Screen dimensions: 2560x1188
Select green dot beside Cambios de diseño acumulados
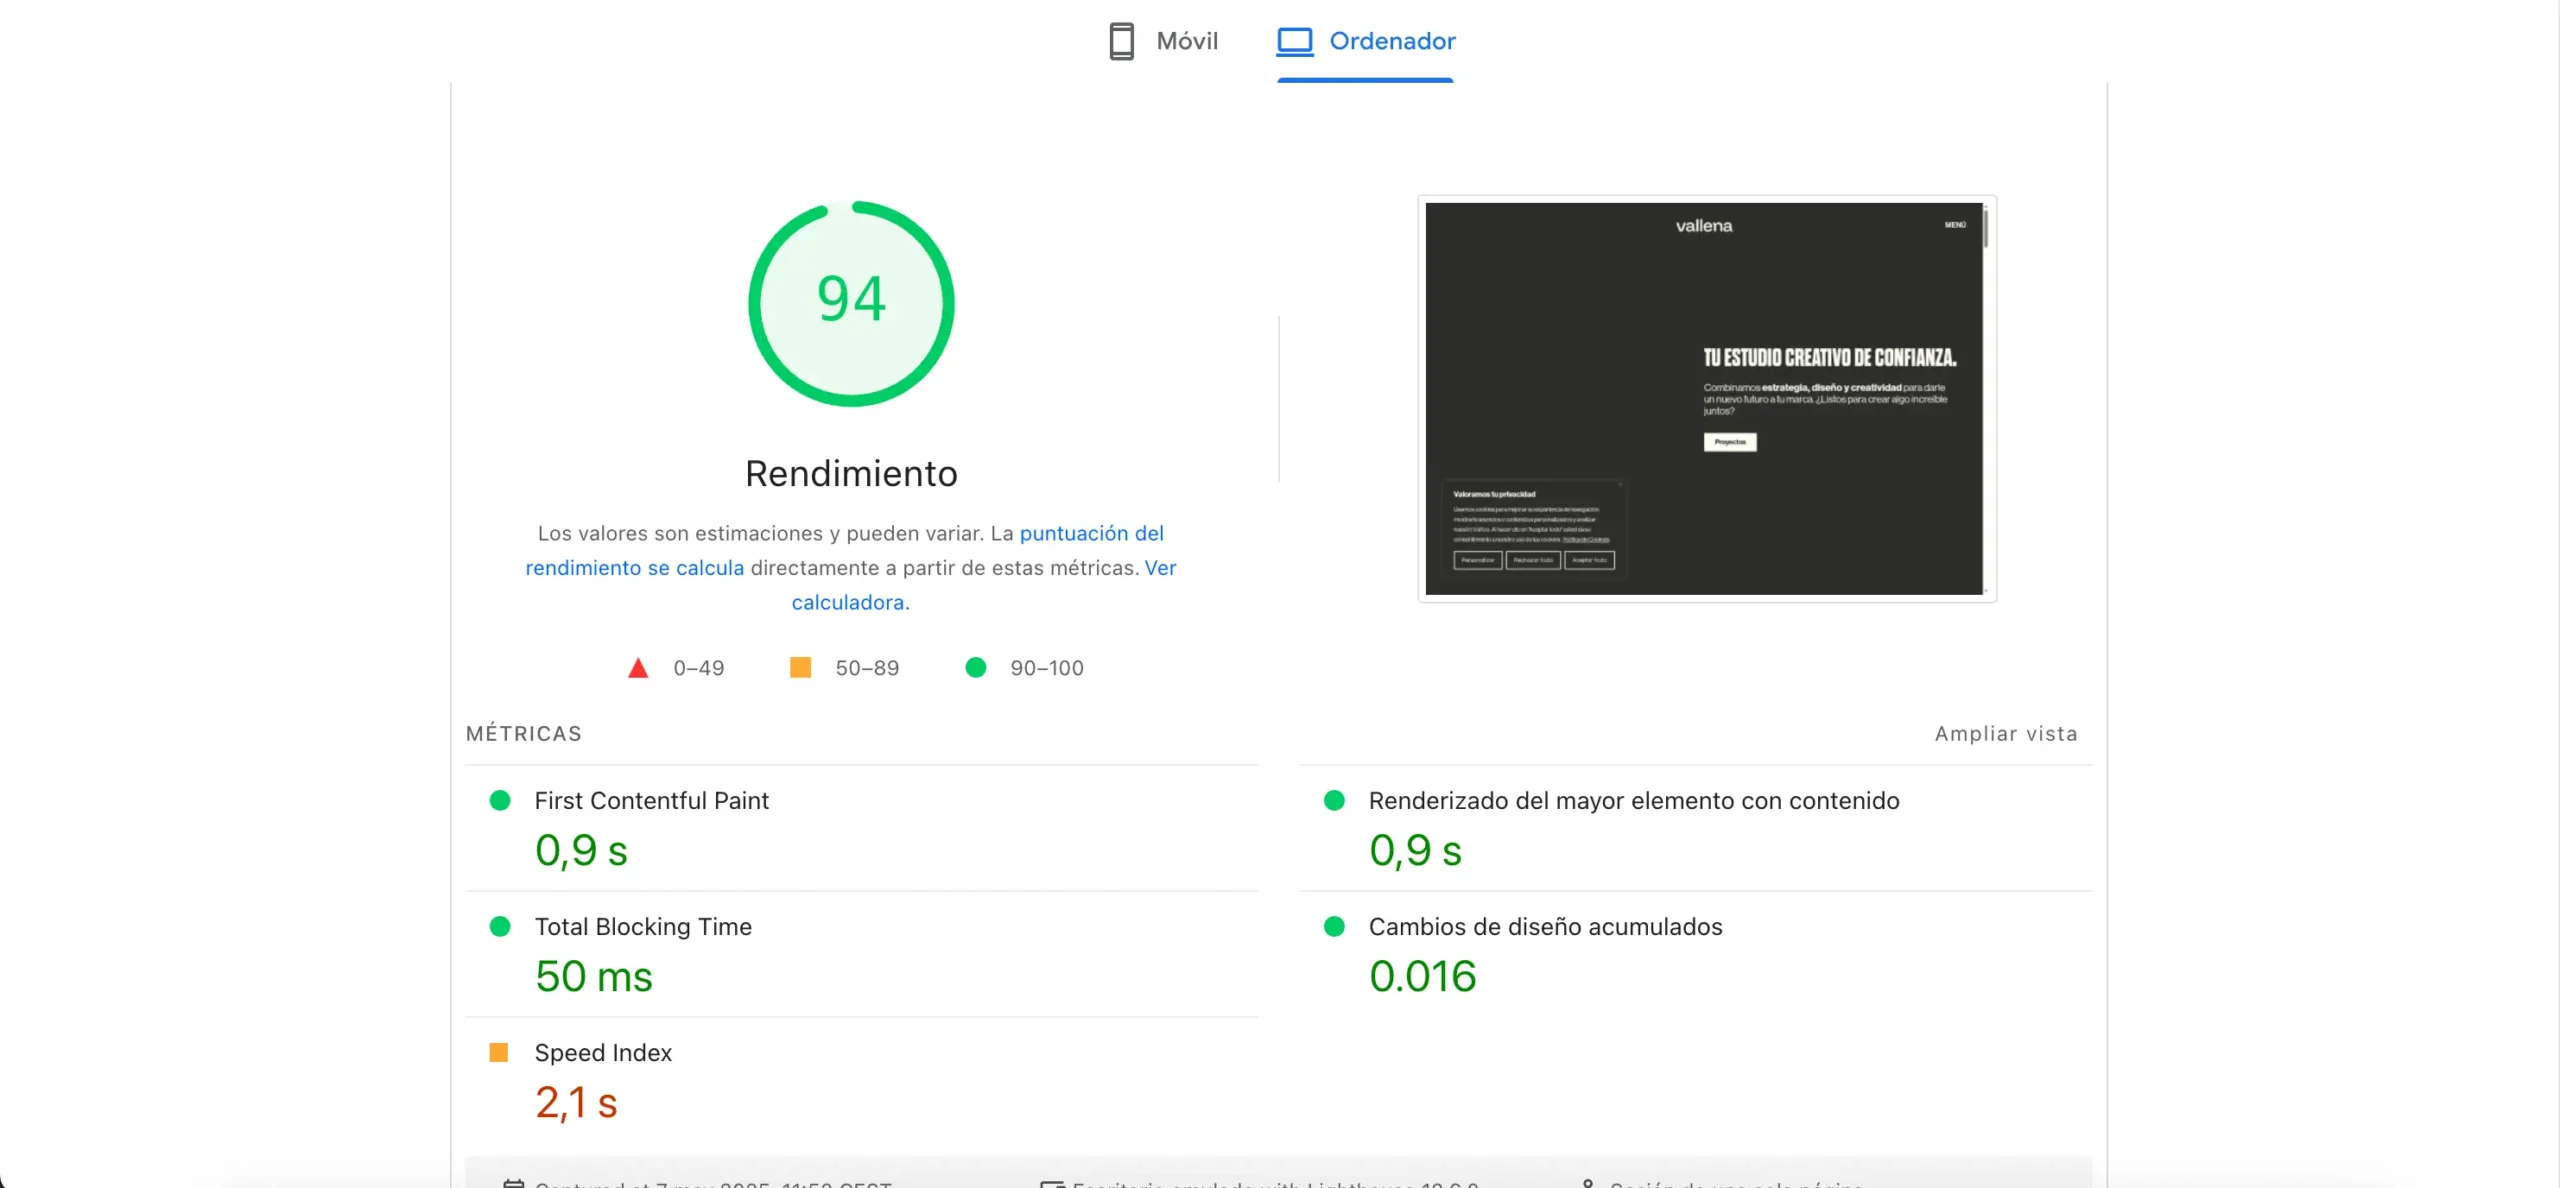click(x=1334, y=926)
